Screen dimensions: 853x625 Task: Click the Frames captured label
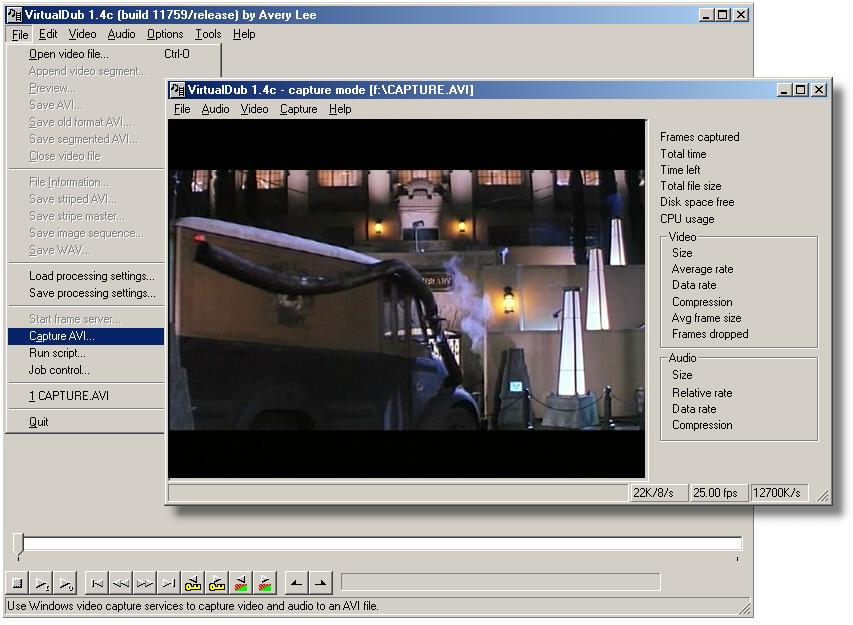click(700, 137)
